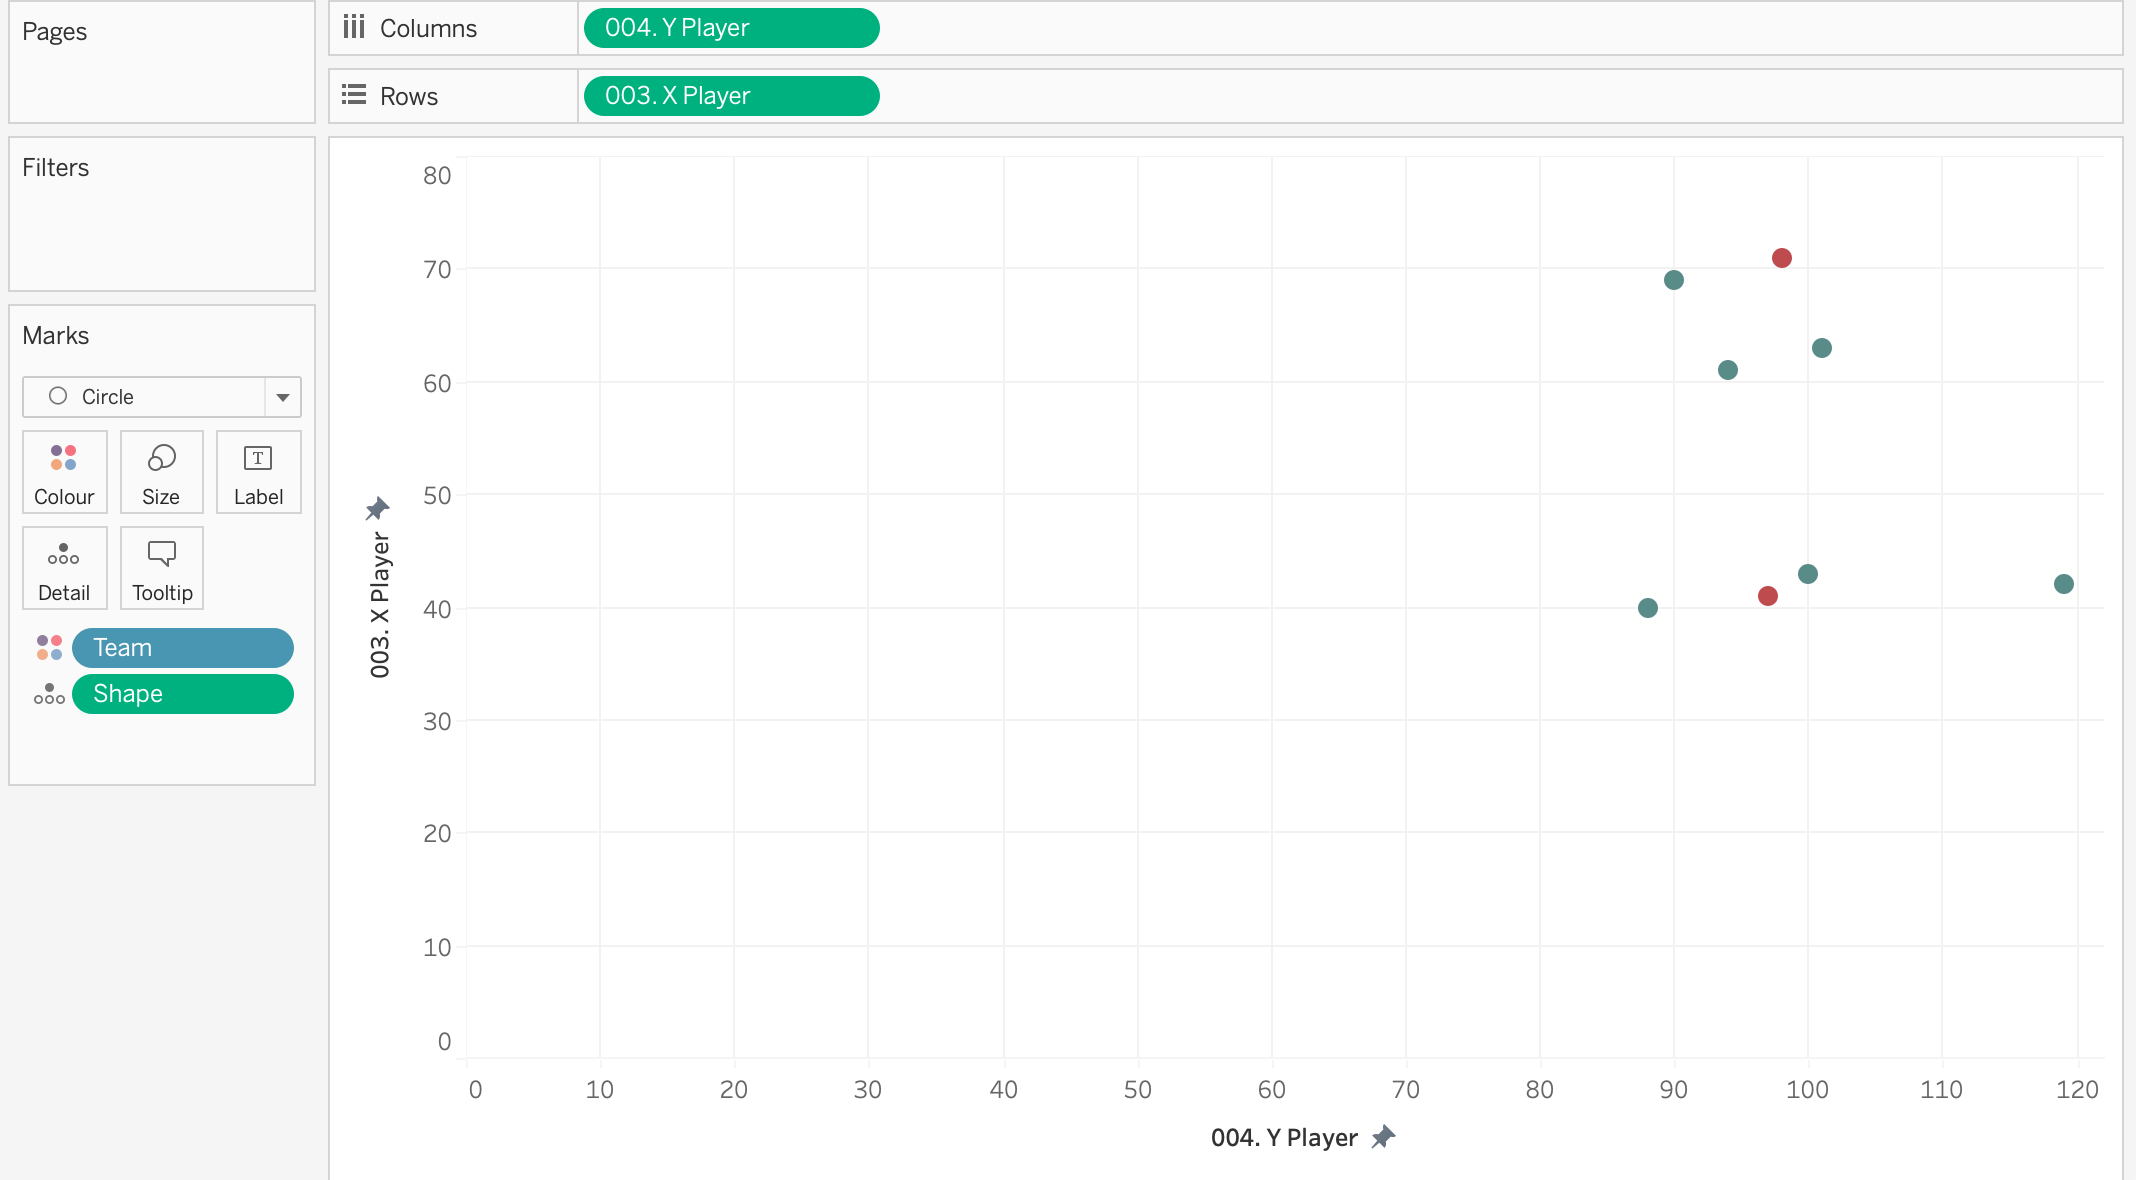
Task: Click the pin icon beside X Player axis
Action: (x=377, y=509)
